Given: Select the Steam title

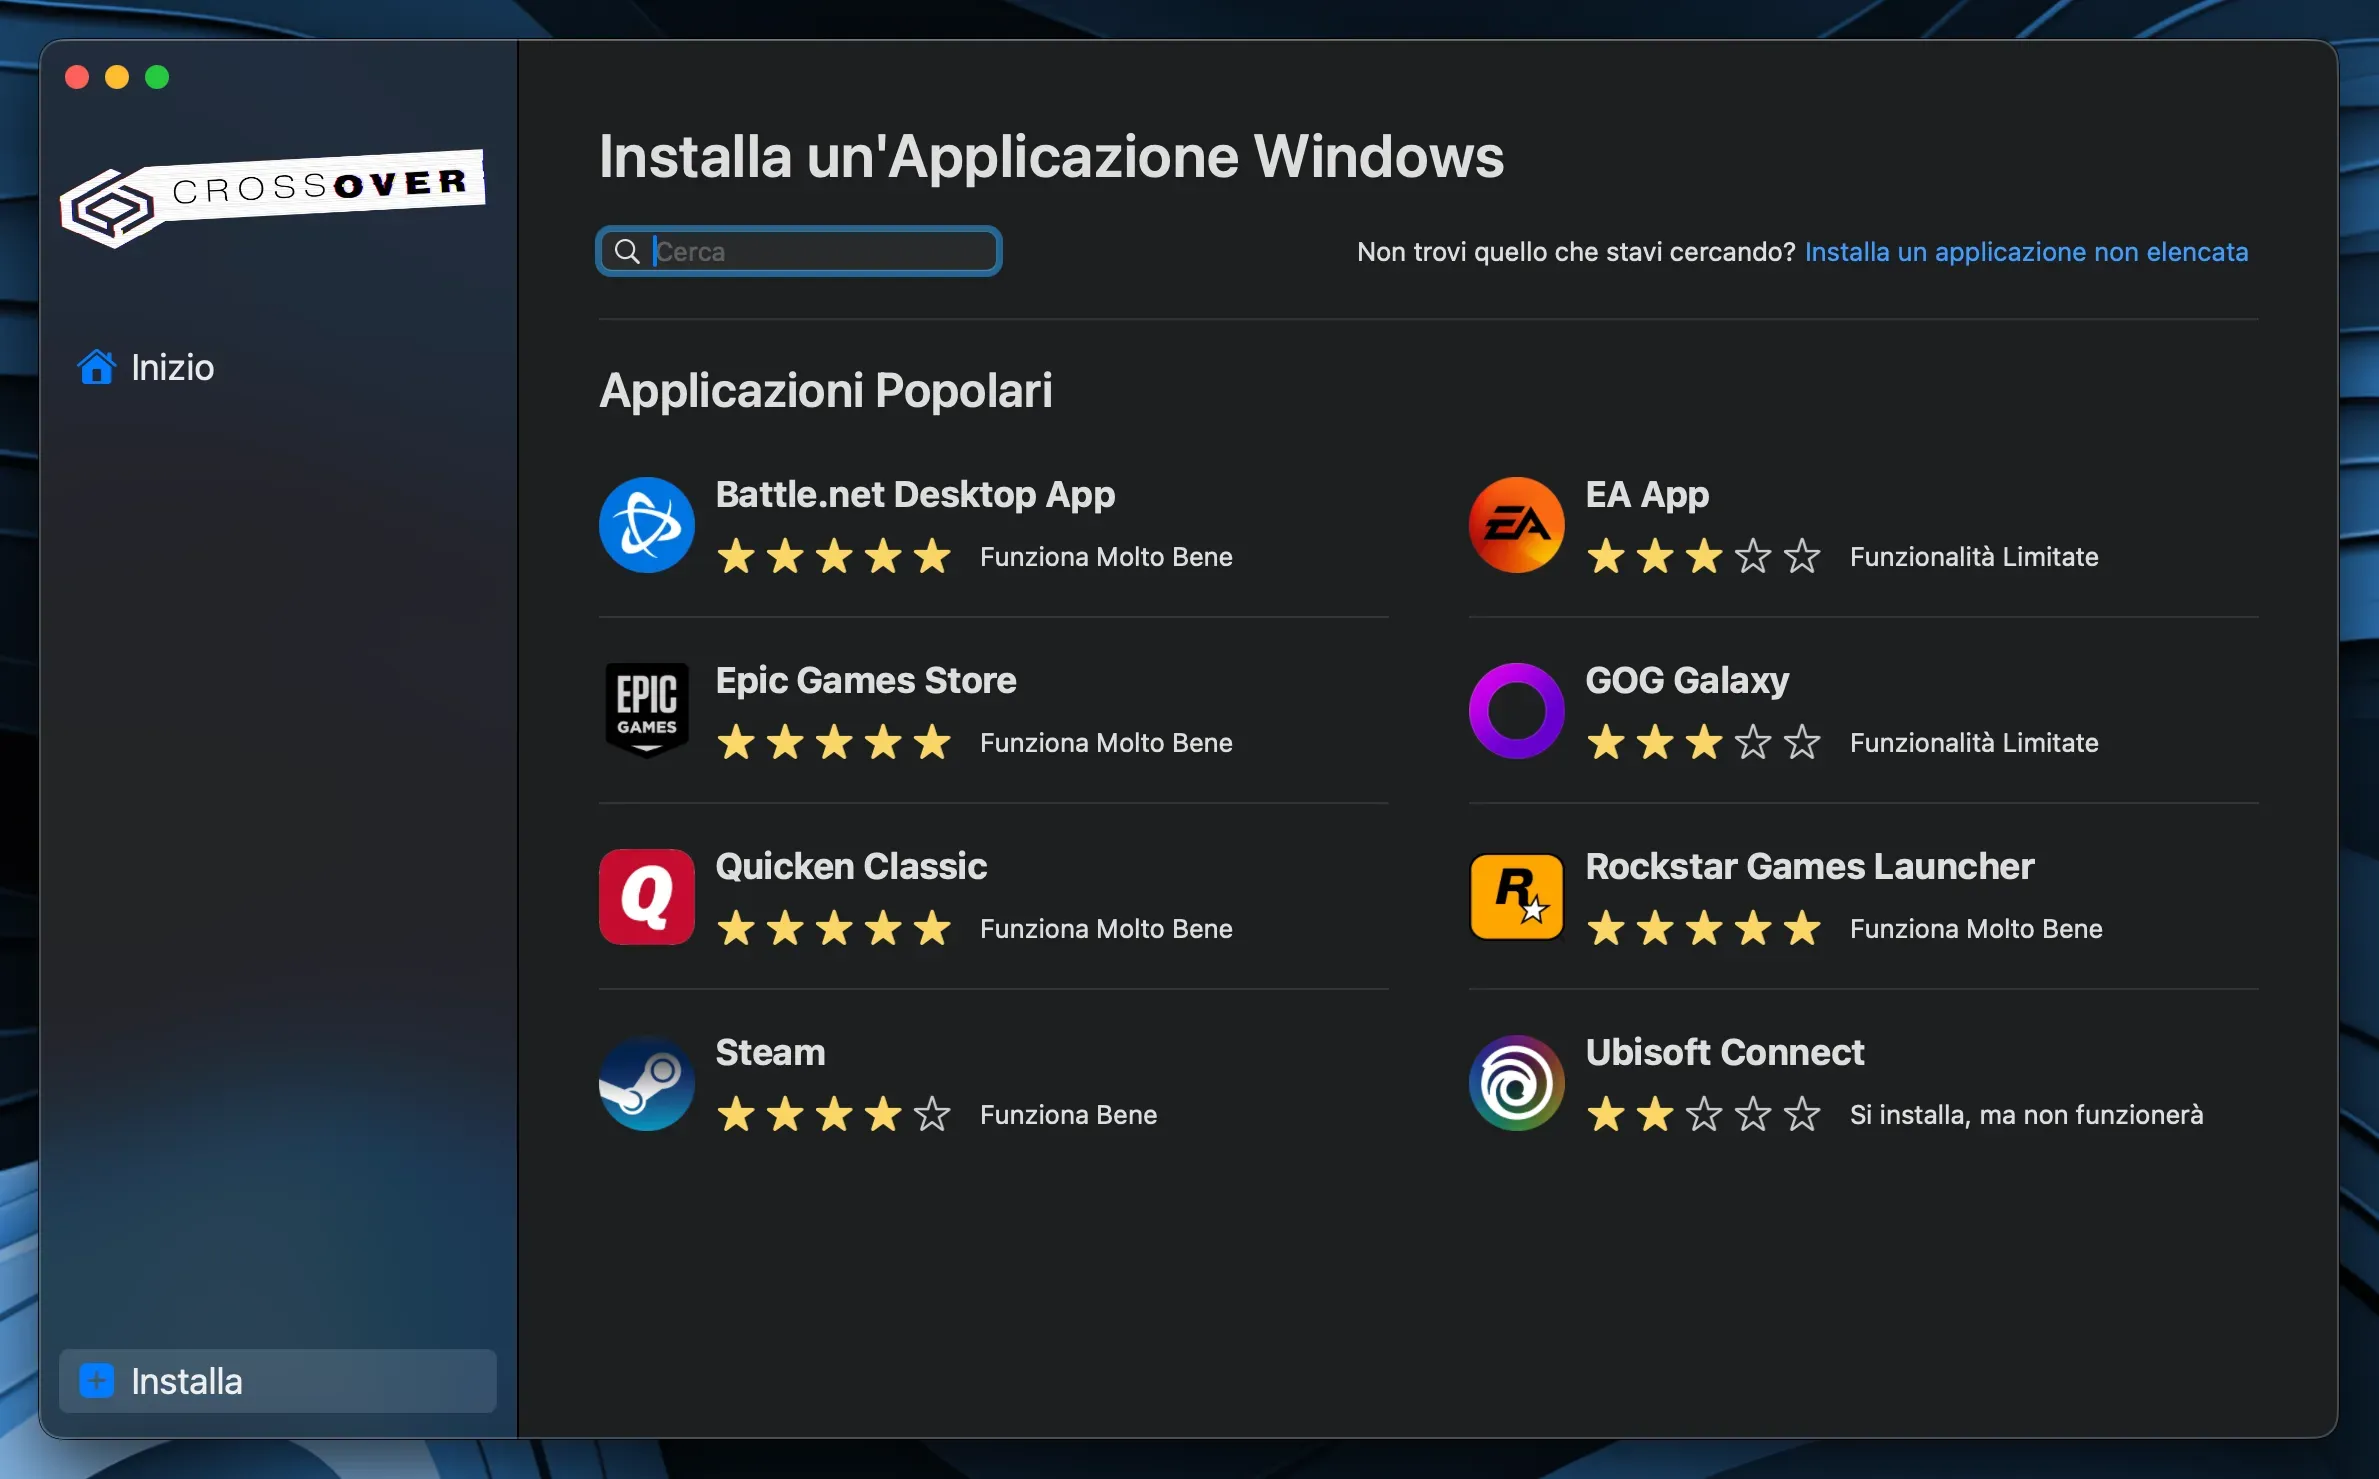Looking at the screenshot, I should point(771,1053).
